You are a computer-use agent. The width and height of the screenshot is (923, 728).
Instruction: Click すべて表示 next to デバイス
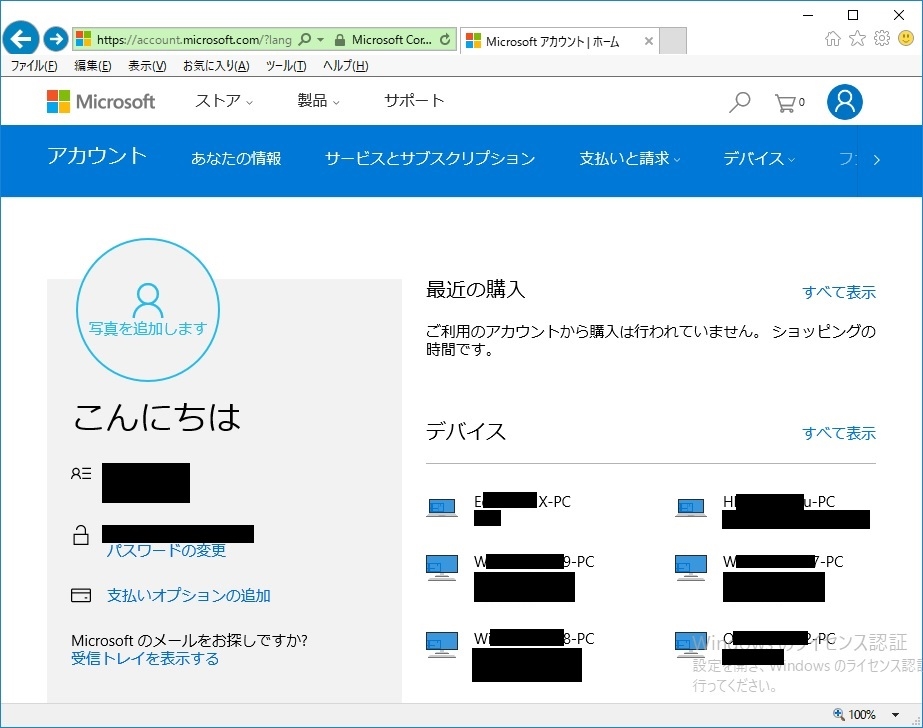click(x=839, y=434)
